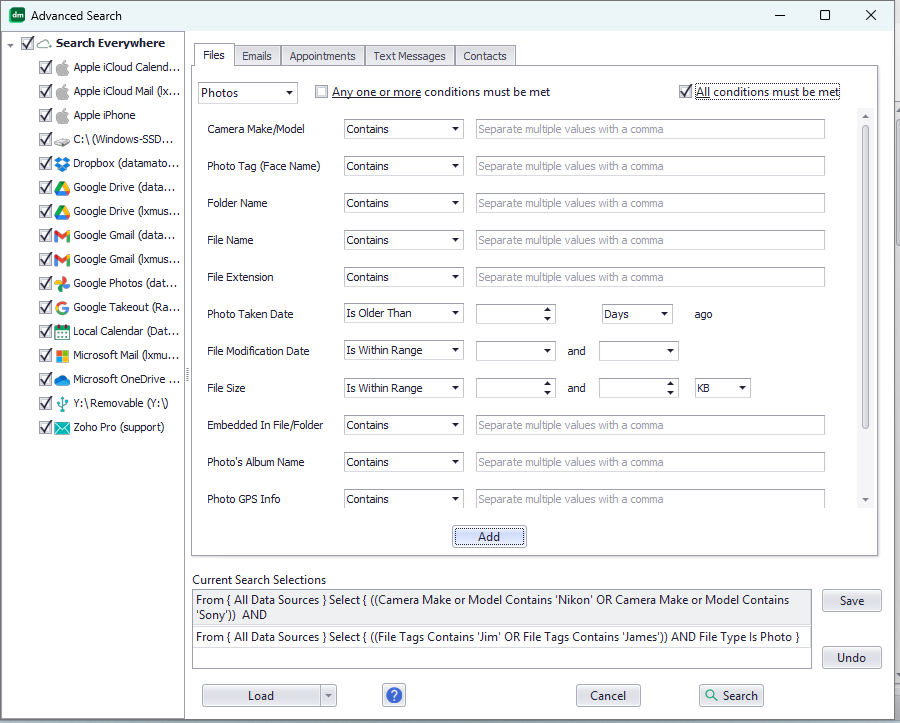The width and height of the screenshot is (900, 723).
Task: Click the Search button
Action: tap(731, 695)
